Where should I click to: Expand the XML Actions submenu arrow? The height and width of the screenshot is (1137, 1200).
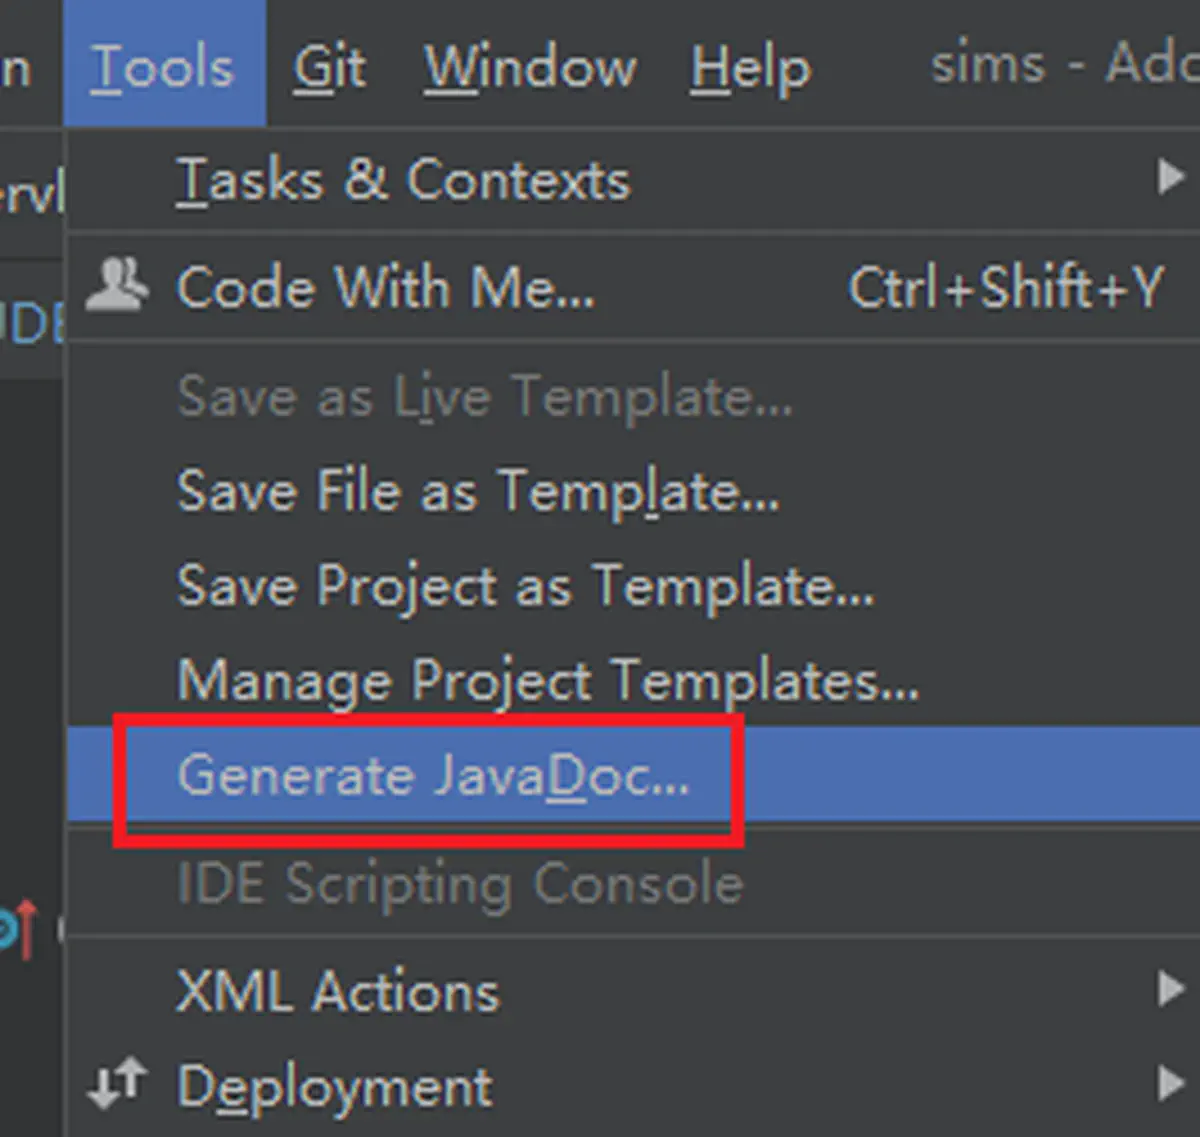click(x=1170, y=988)
